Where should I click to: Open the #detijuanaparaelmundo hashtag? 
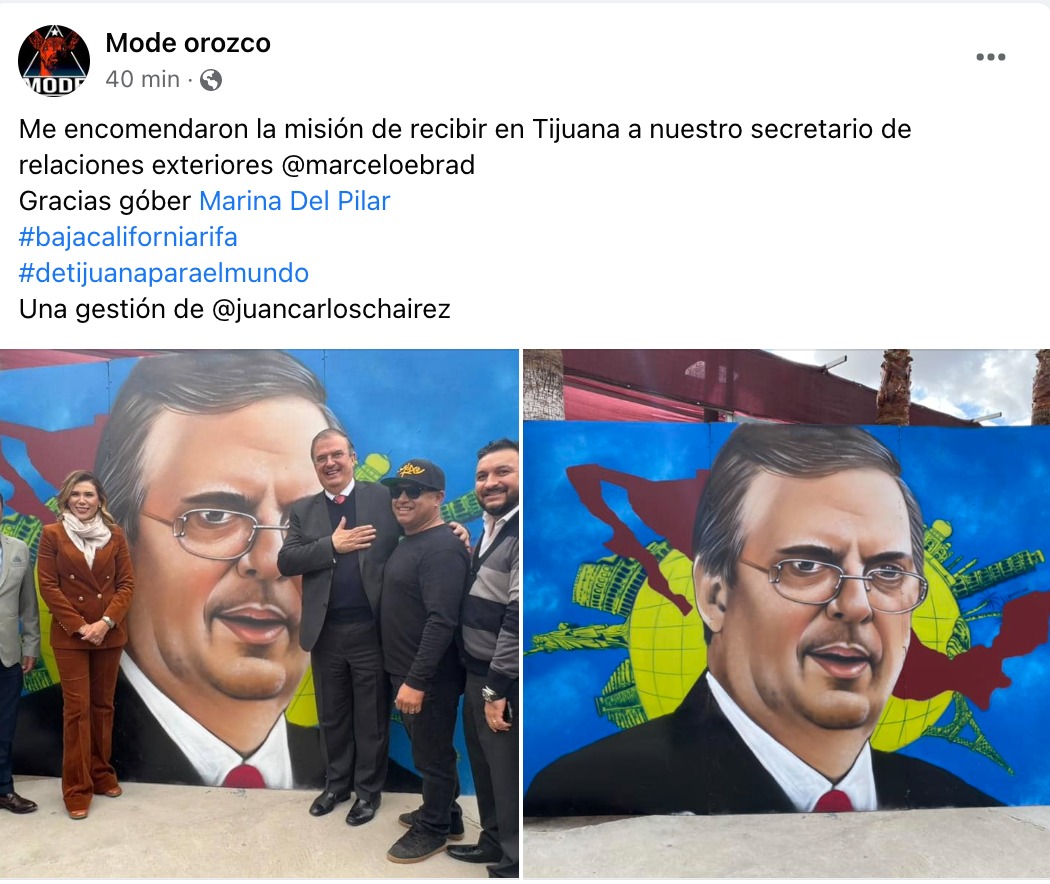click(164, 273)
